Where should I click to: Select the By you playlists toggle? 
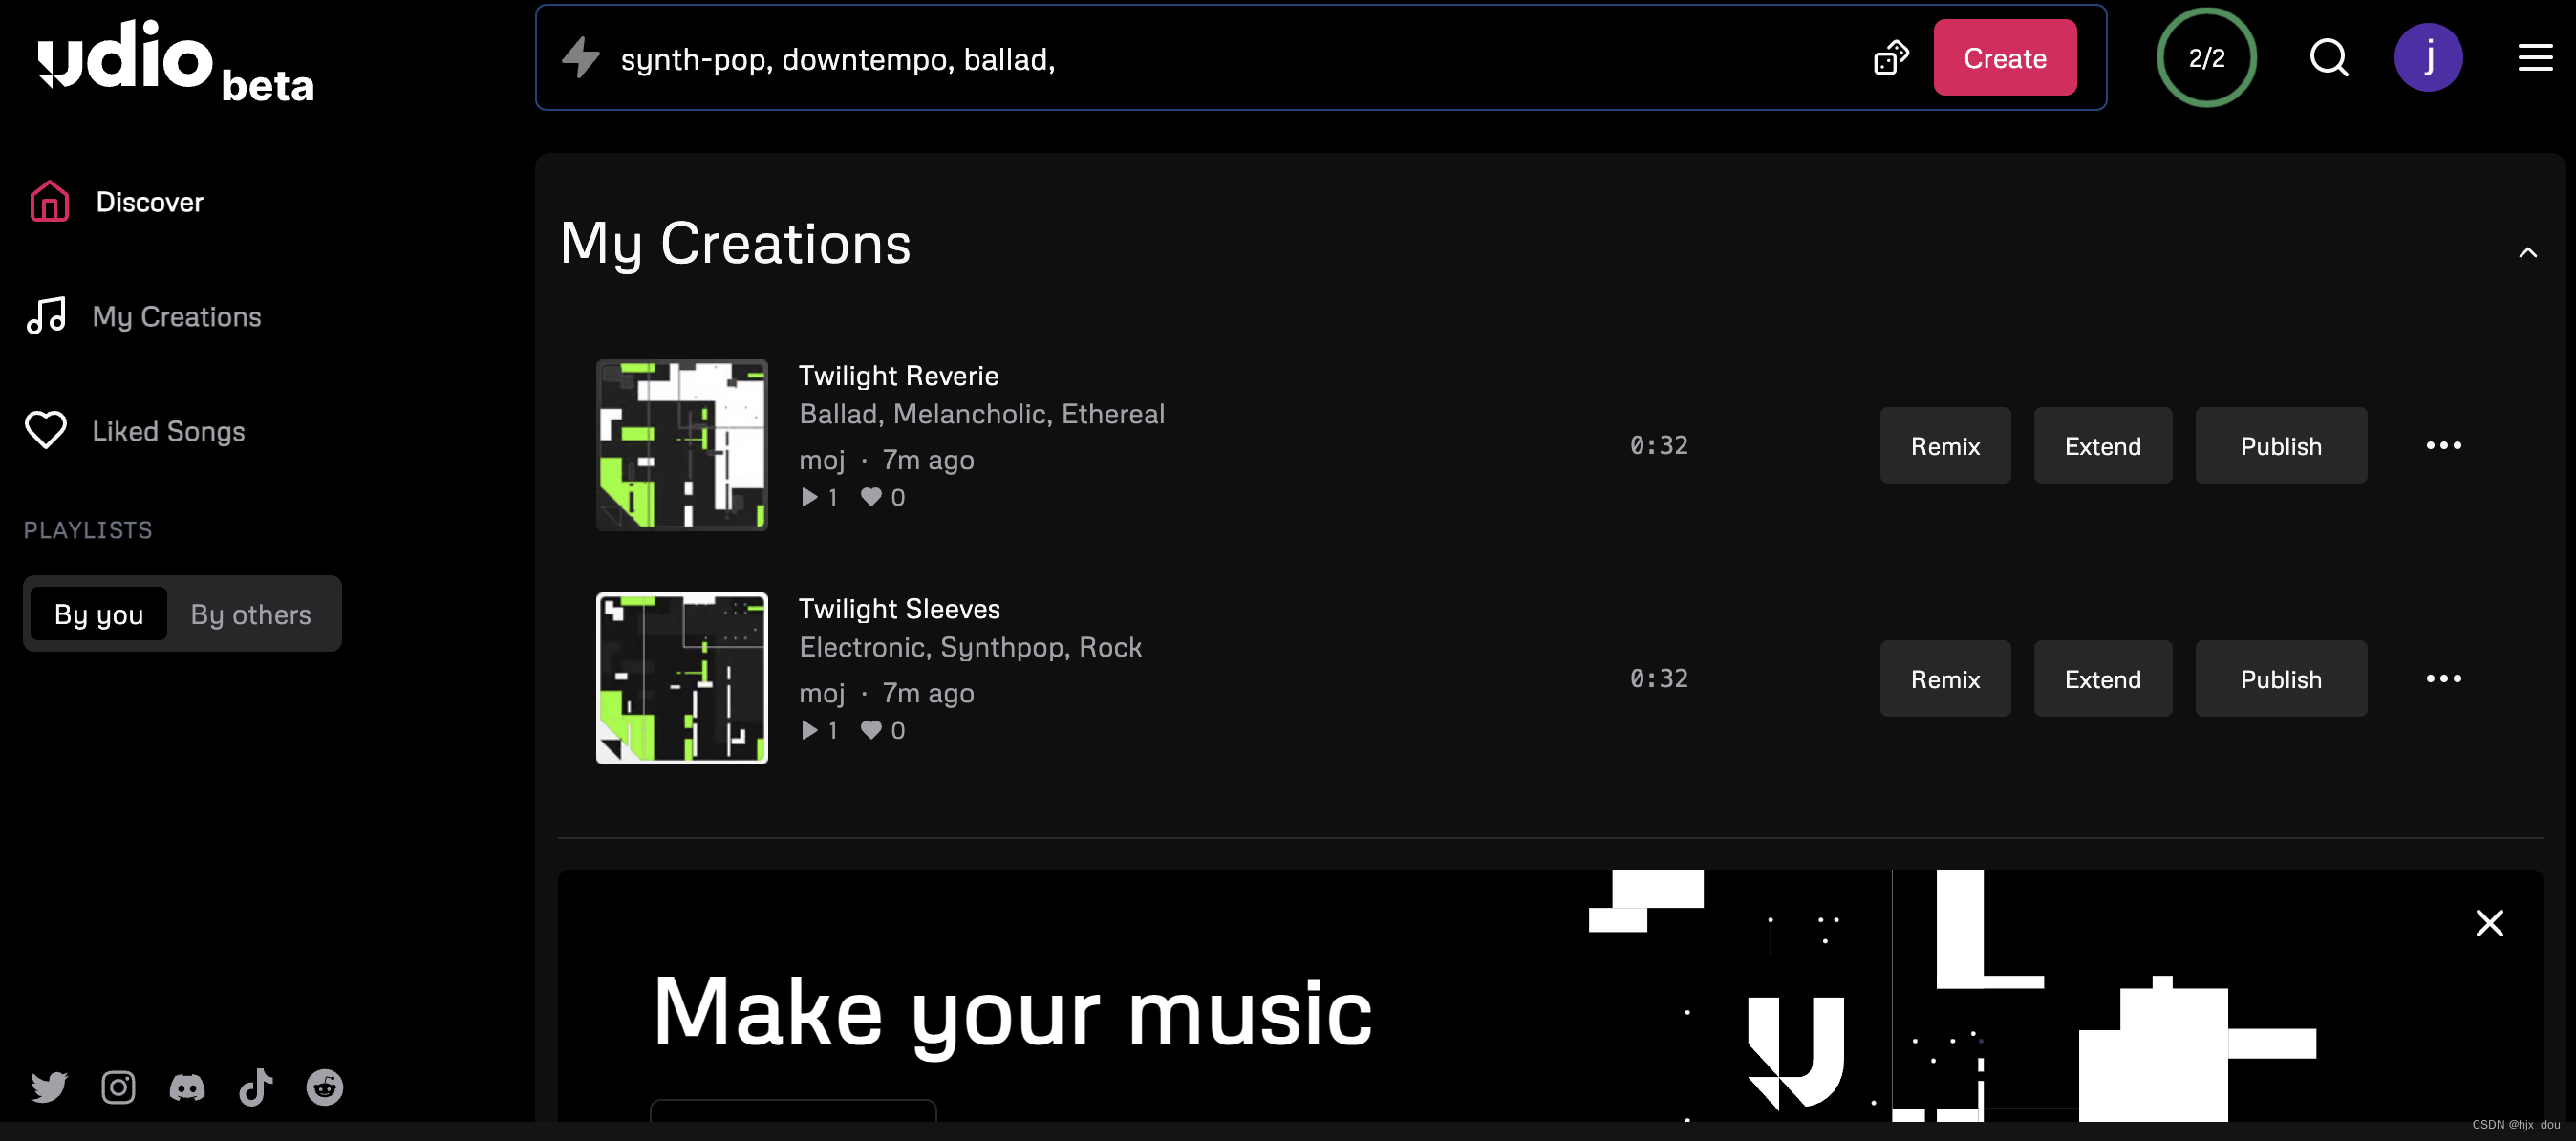click(98, 614)
